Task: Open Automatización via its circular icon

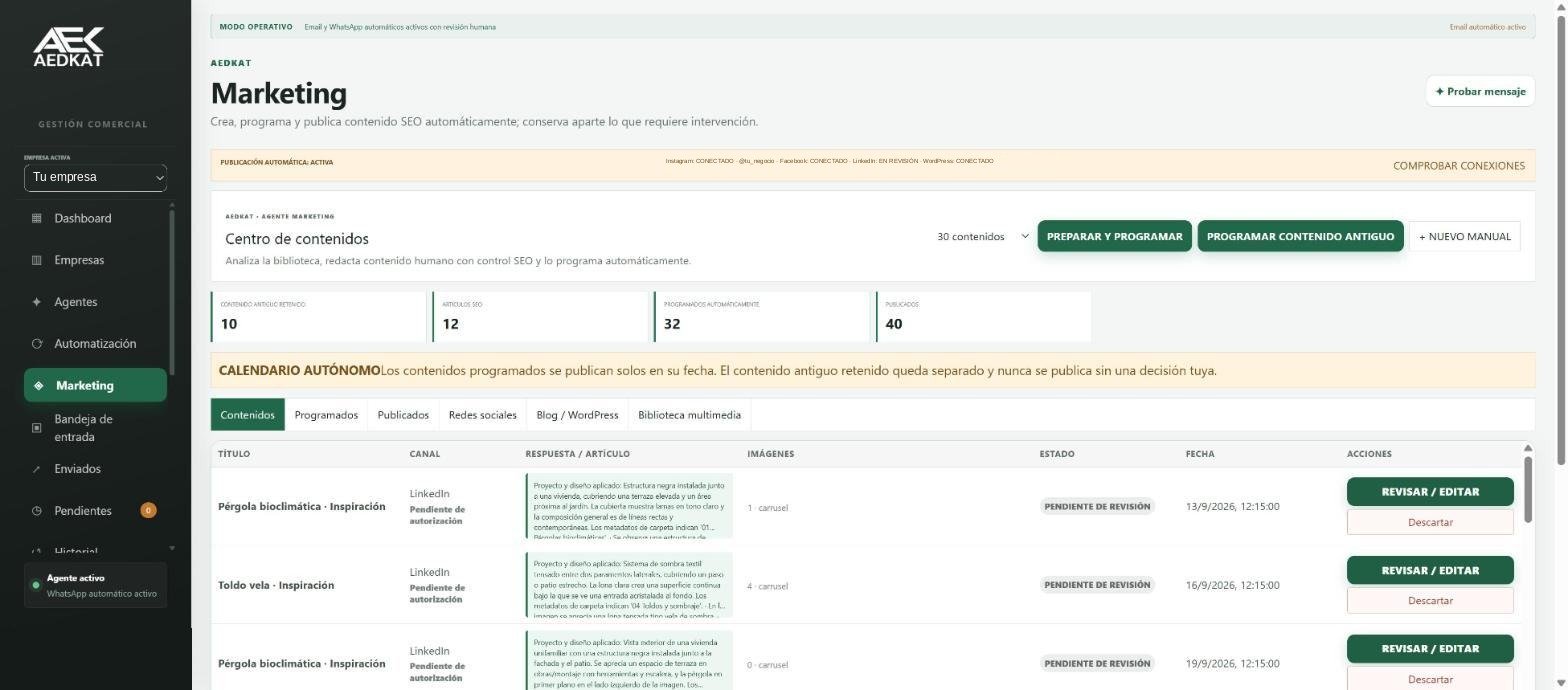Action: pos(37,344)
